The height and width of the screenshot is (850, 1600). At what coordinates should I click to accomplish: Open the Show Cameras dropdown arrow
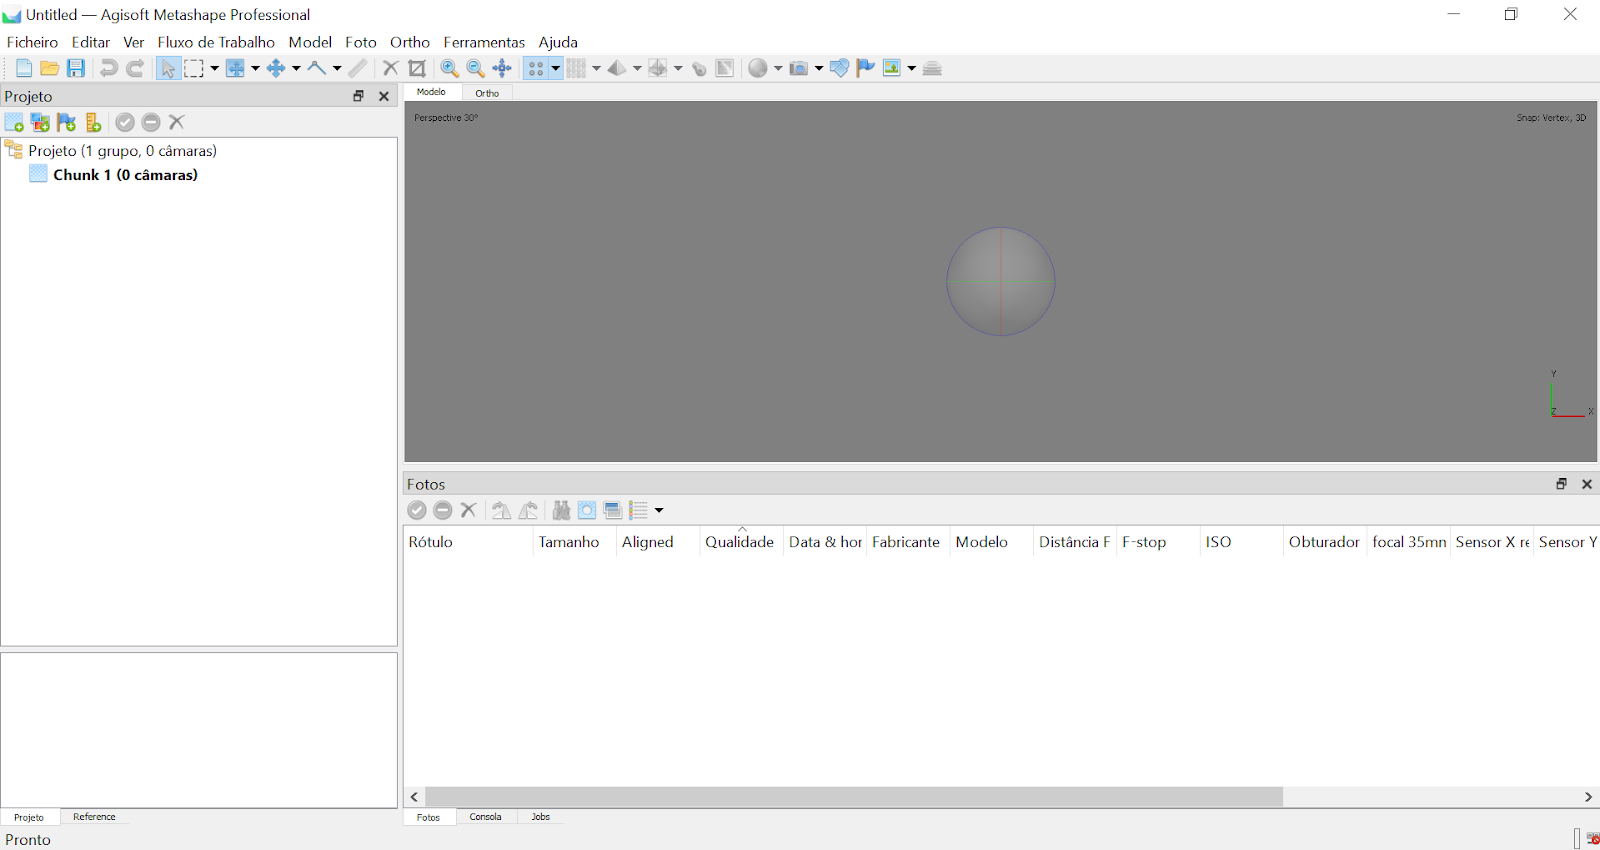click(x=819, y=68)
